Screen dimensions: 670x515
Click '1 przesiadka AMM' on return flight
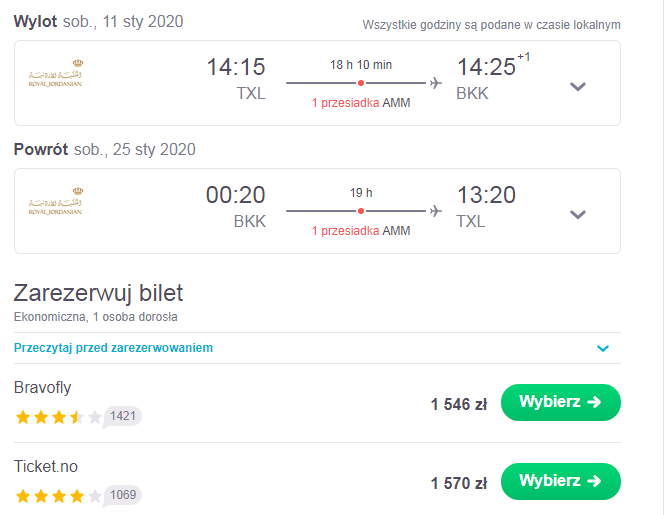click(361, 231)
